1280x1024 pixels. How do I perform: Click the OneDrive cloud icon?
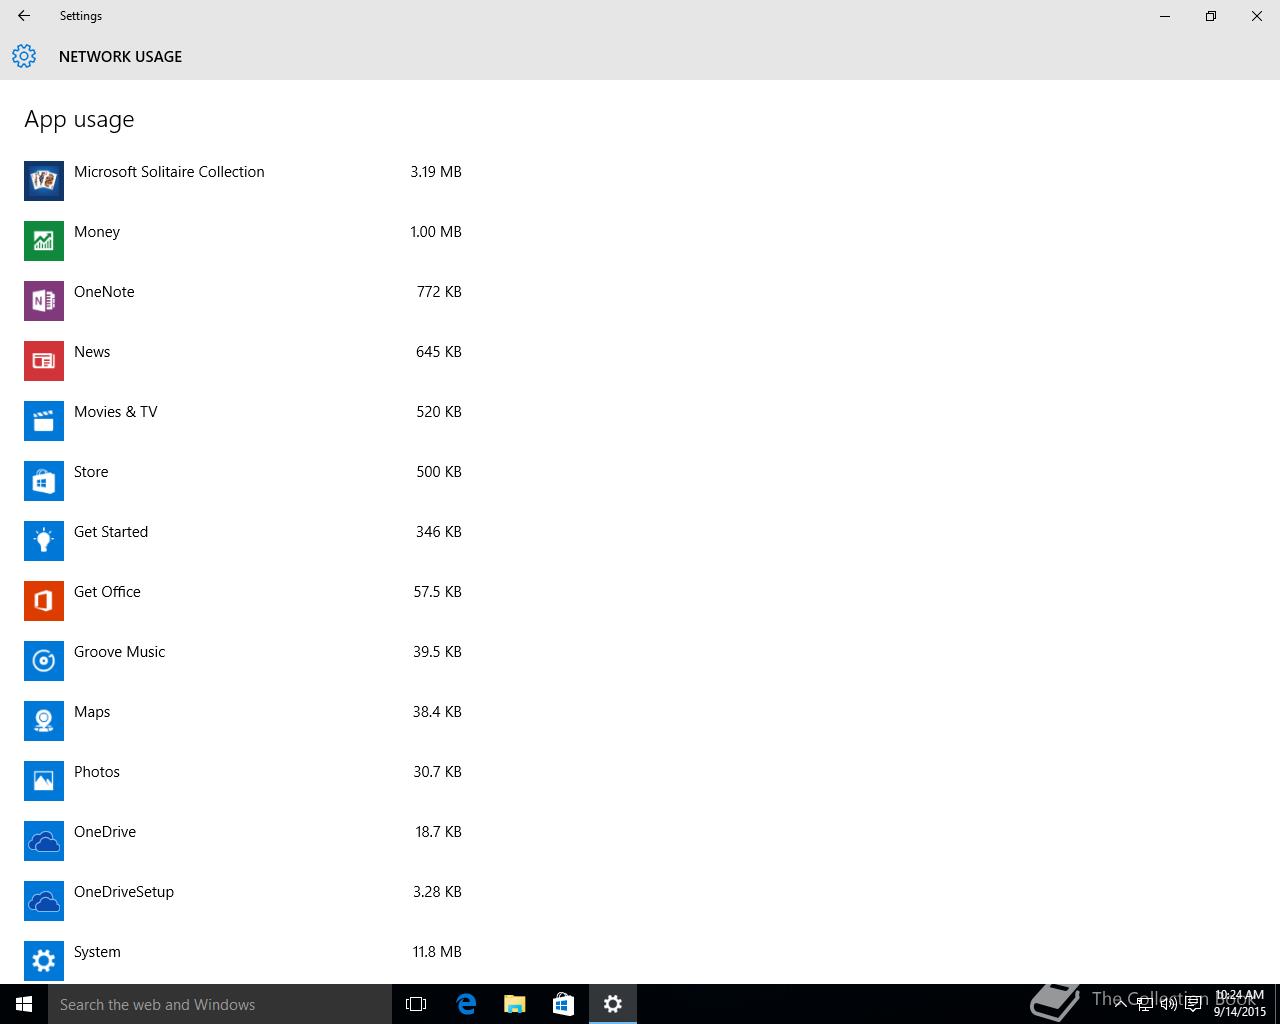click(x=44, y=841)
